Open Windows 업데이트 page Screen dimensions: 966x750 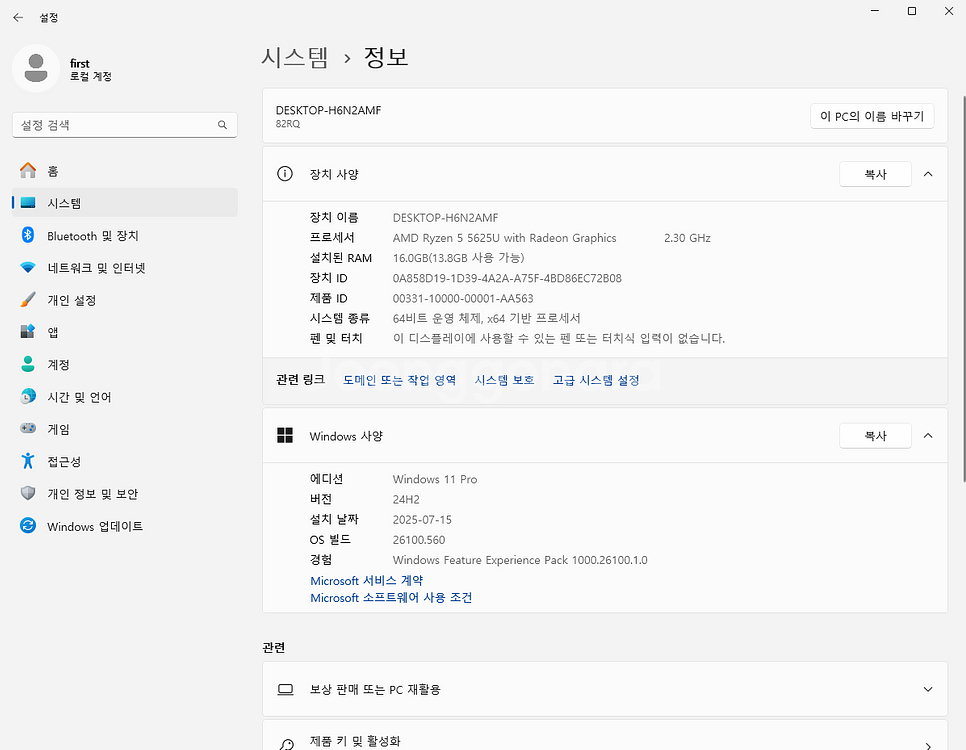(x=124, y=526)
